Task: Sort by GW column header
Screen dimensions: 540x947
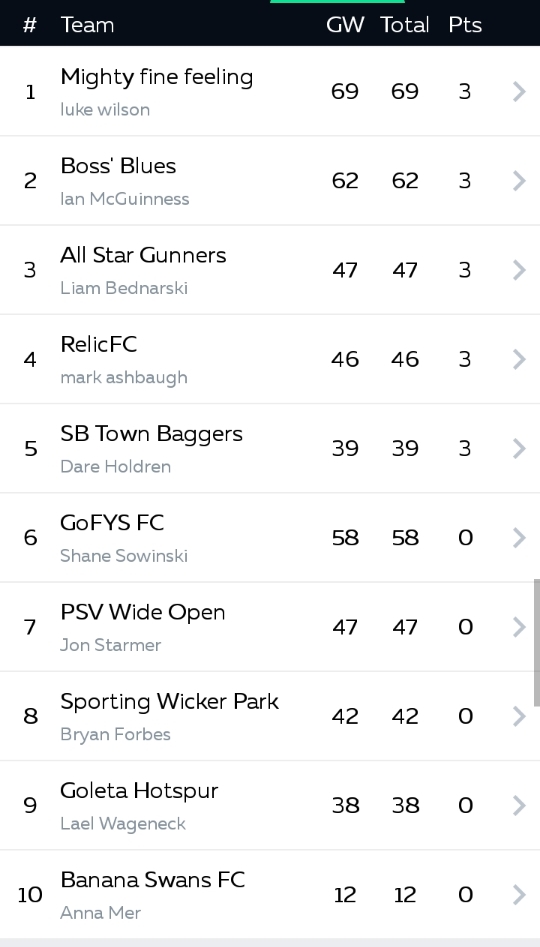Action: point(345,25)
